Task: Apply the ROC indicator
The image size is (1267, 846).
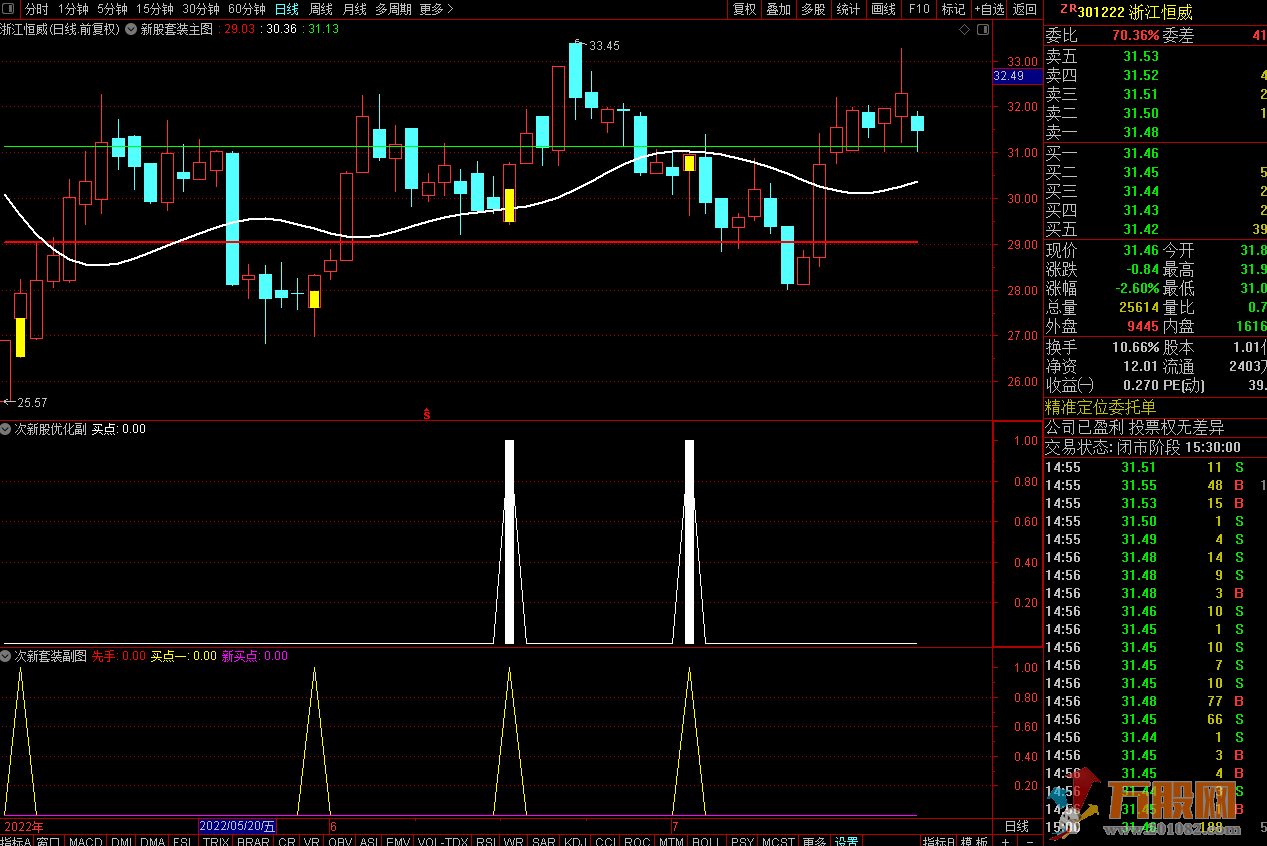Action: (x=637, y=841)
